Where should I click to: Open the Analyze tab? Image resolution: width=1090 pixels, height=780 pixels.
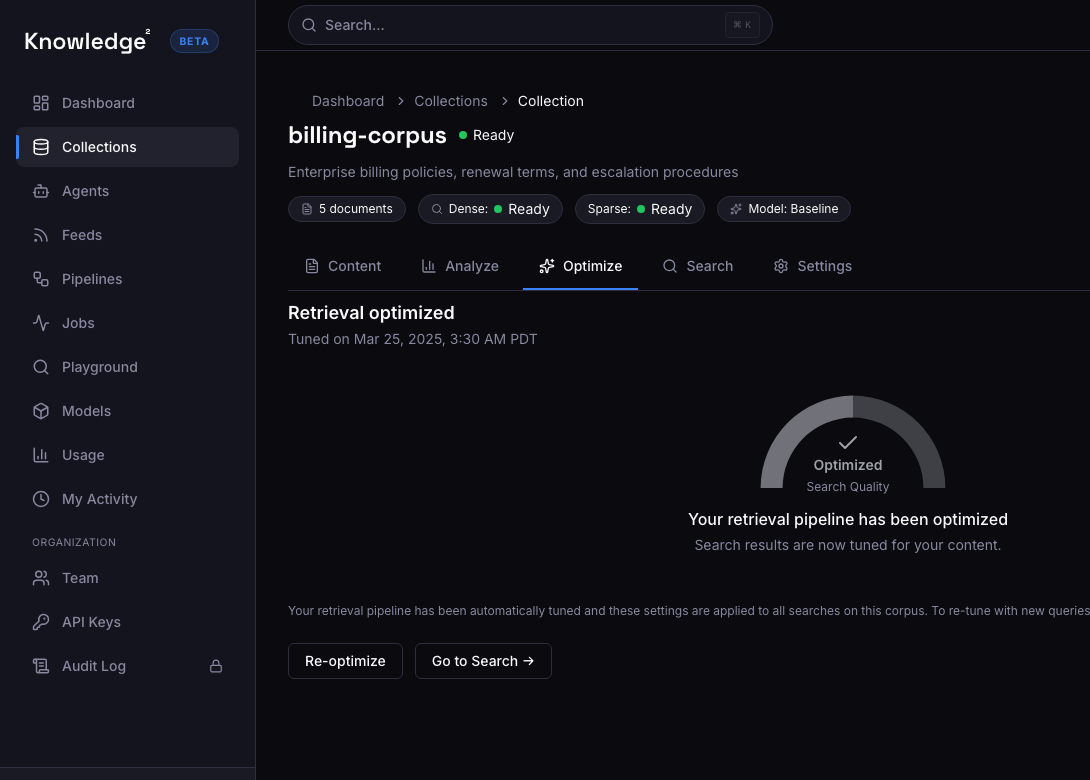[x=459, y=266]
